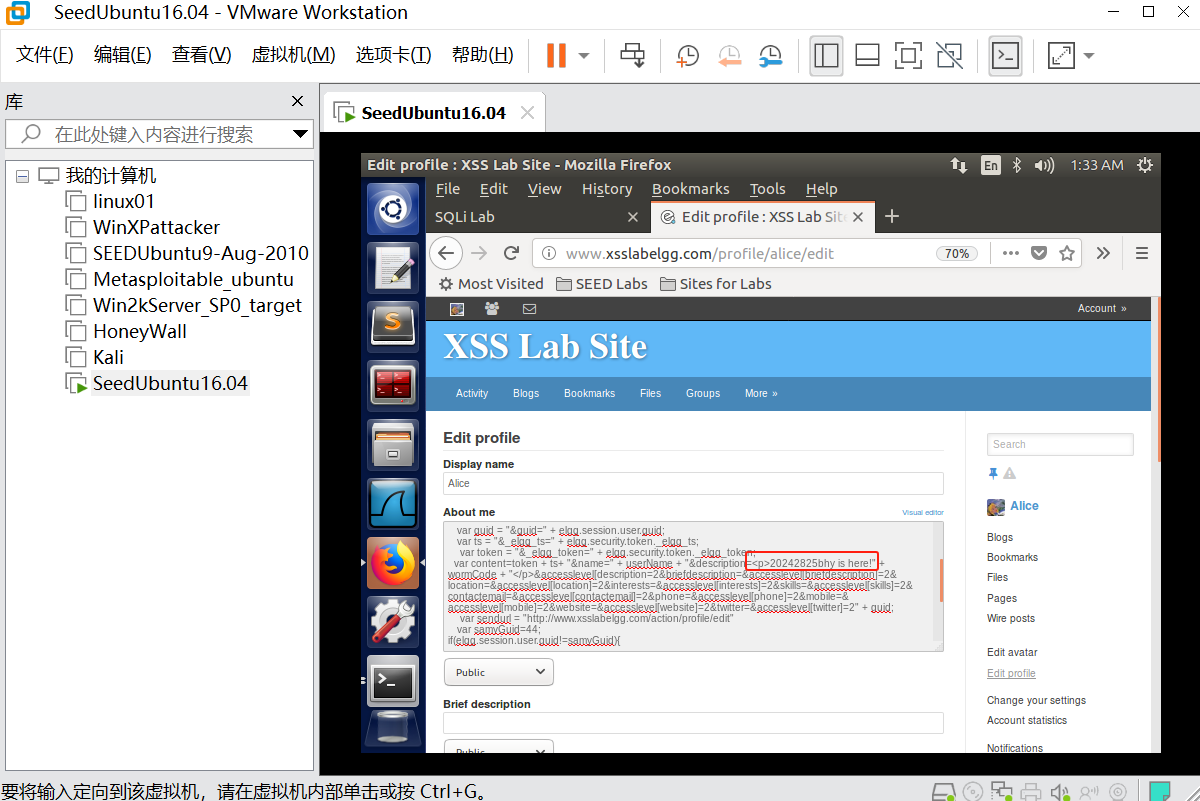1200x801 pixels.
Task: Launch the text editor from Ubuntu dock
Action: (393, 267)
